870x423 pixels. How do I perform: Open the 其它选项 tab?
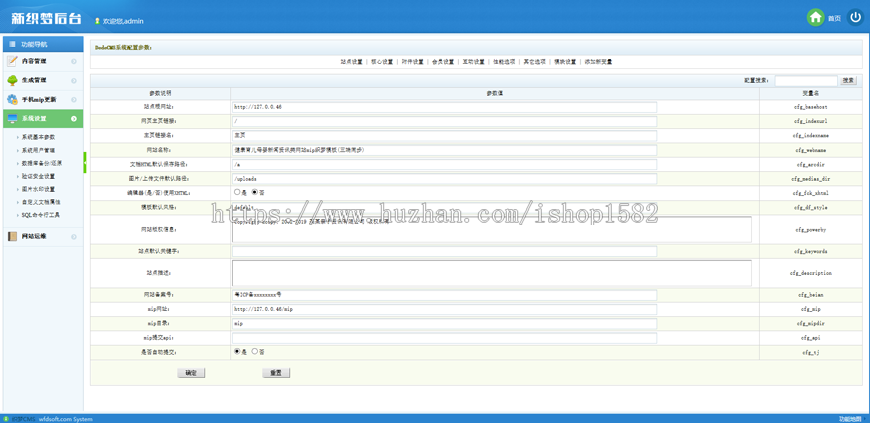pos(534,62)
